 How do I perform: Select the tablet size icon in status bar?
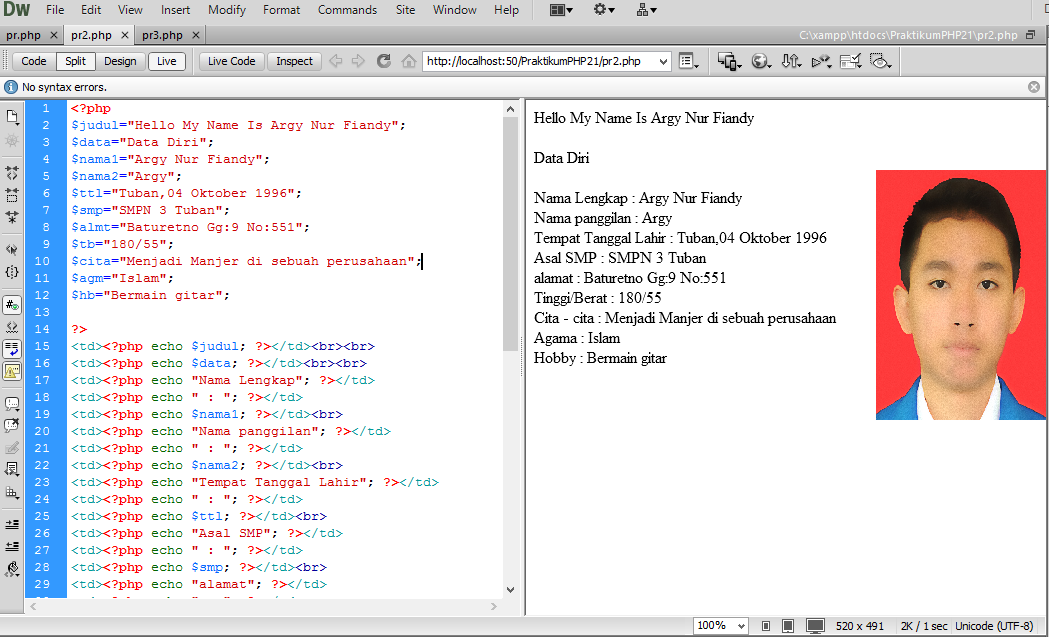(788, 626)
